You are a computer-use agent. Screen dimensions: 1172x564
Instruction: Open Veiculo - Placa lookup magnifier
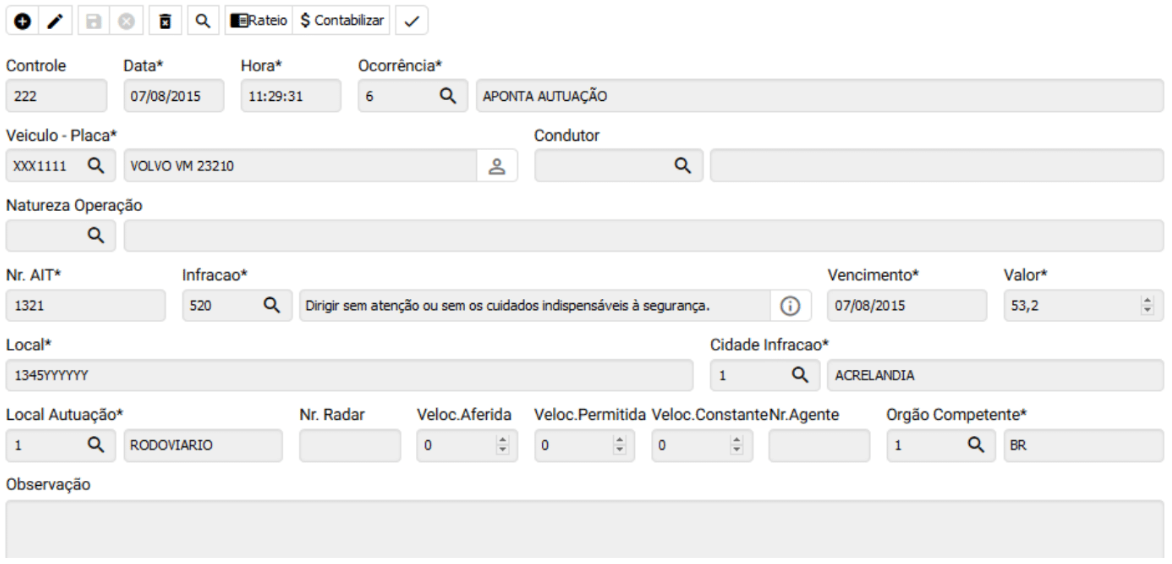95,166
